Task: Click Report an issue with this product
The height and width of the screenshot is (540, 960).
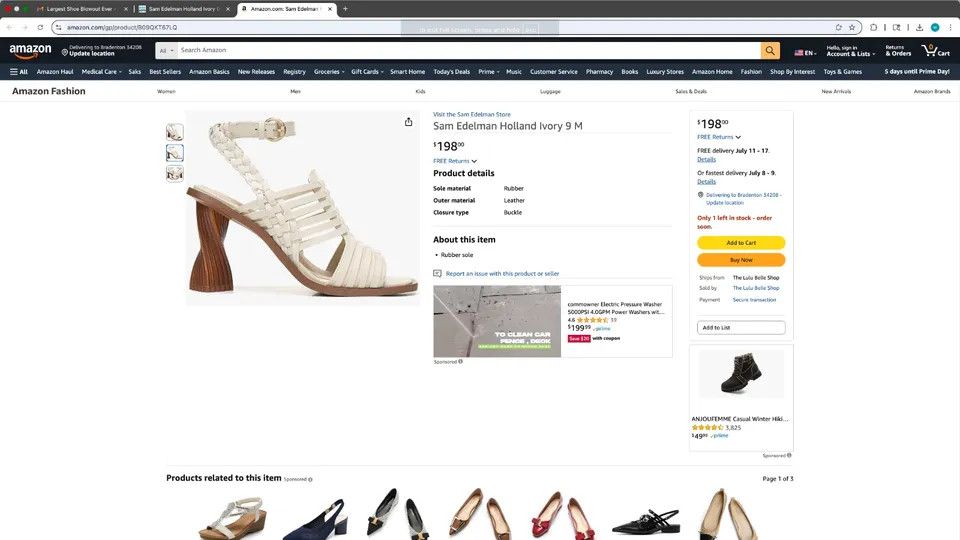Action: [502, 274]
